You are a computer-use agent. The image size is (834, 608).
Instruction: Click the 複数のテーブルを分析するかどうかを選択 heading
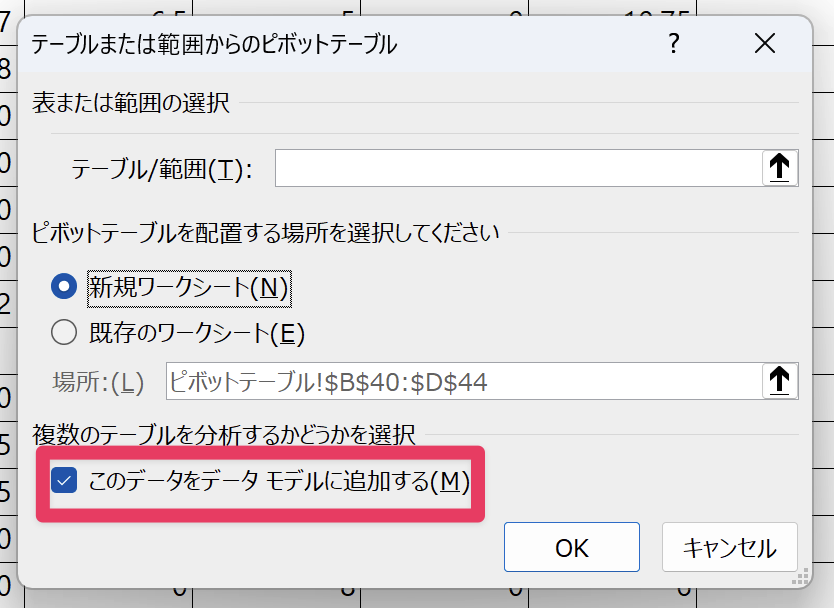(224, 435)
